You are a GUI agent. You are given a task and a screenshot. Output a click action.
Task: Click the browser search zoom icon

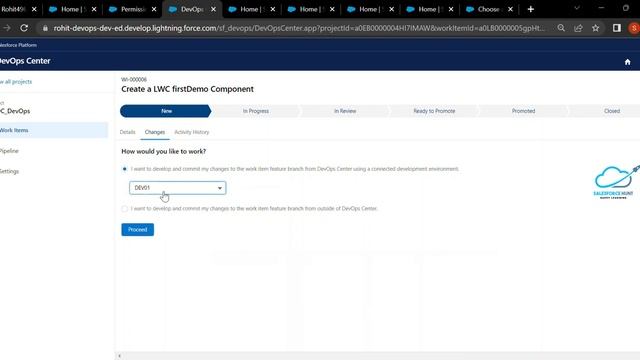[x=561, y=28]
